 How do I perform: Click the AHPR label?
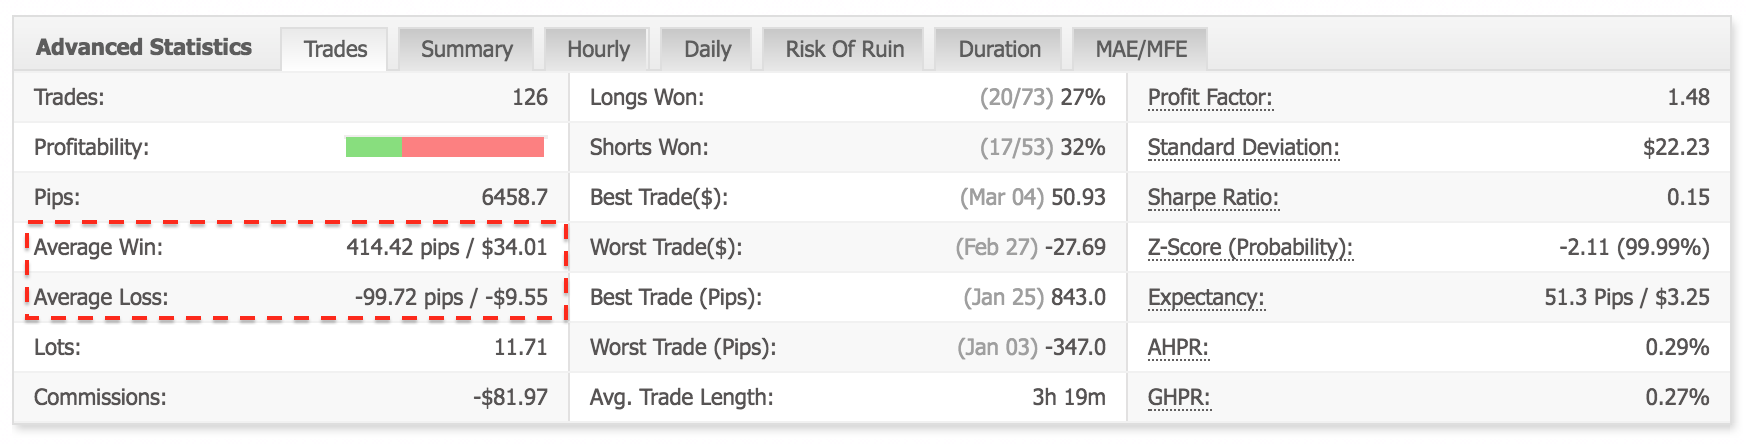[1178, 348]
